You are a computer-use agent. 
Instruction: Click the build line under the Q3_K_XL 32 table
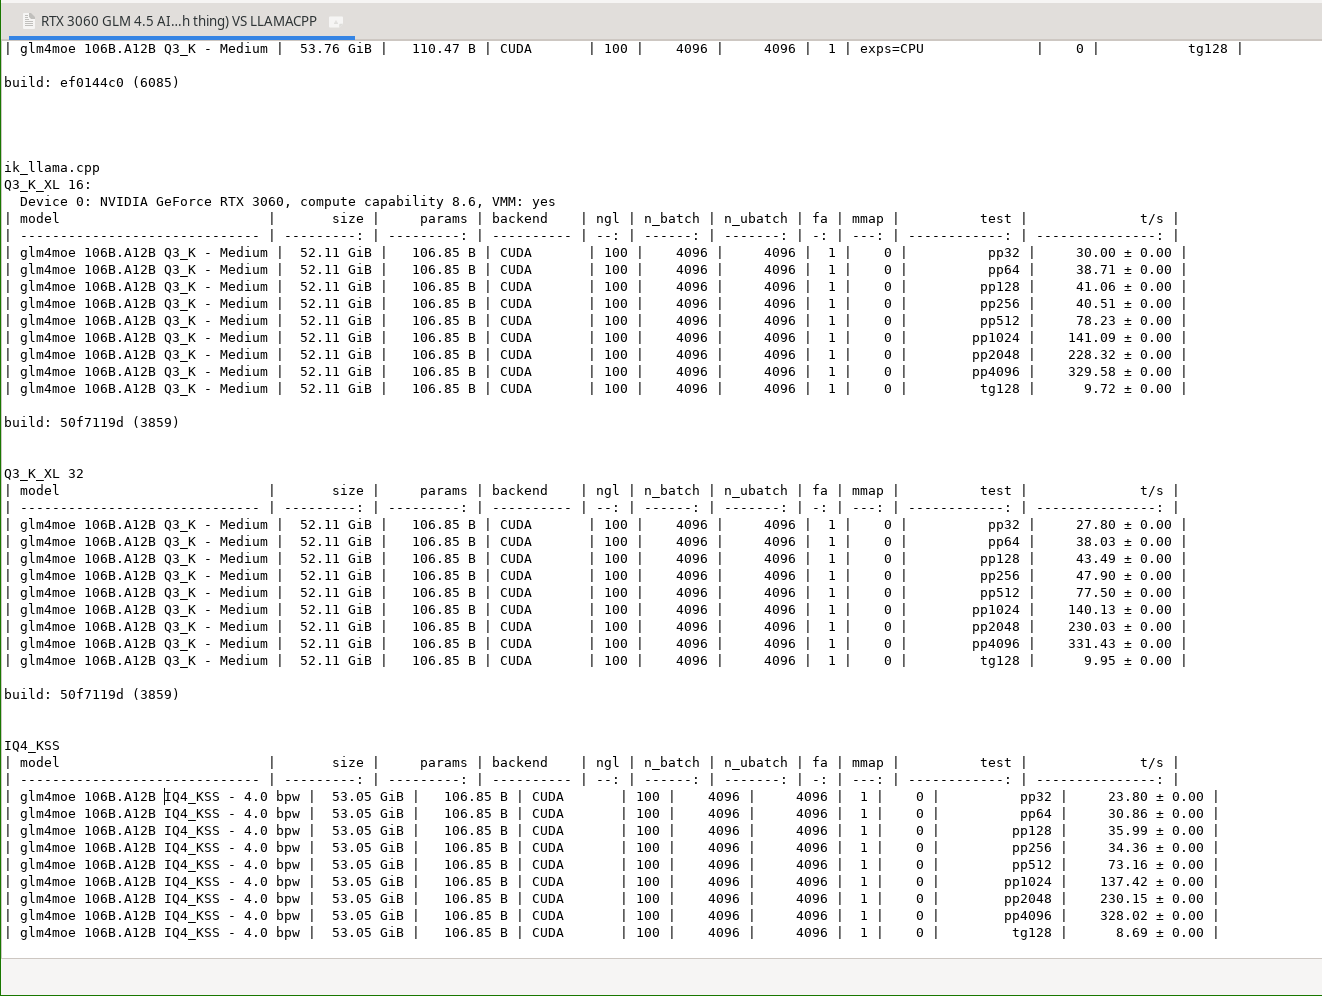click(92, 695)
